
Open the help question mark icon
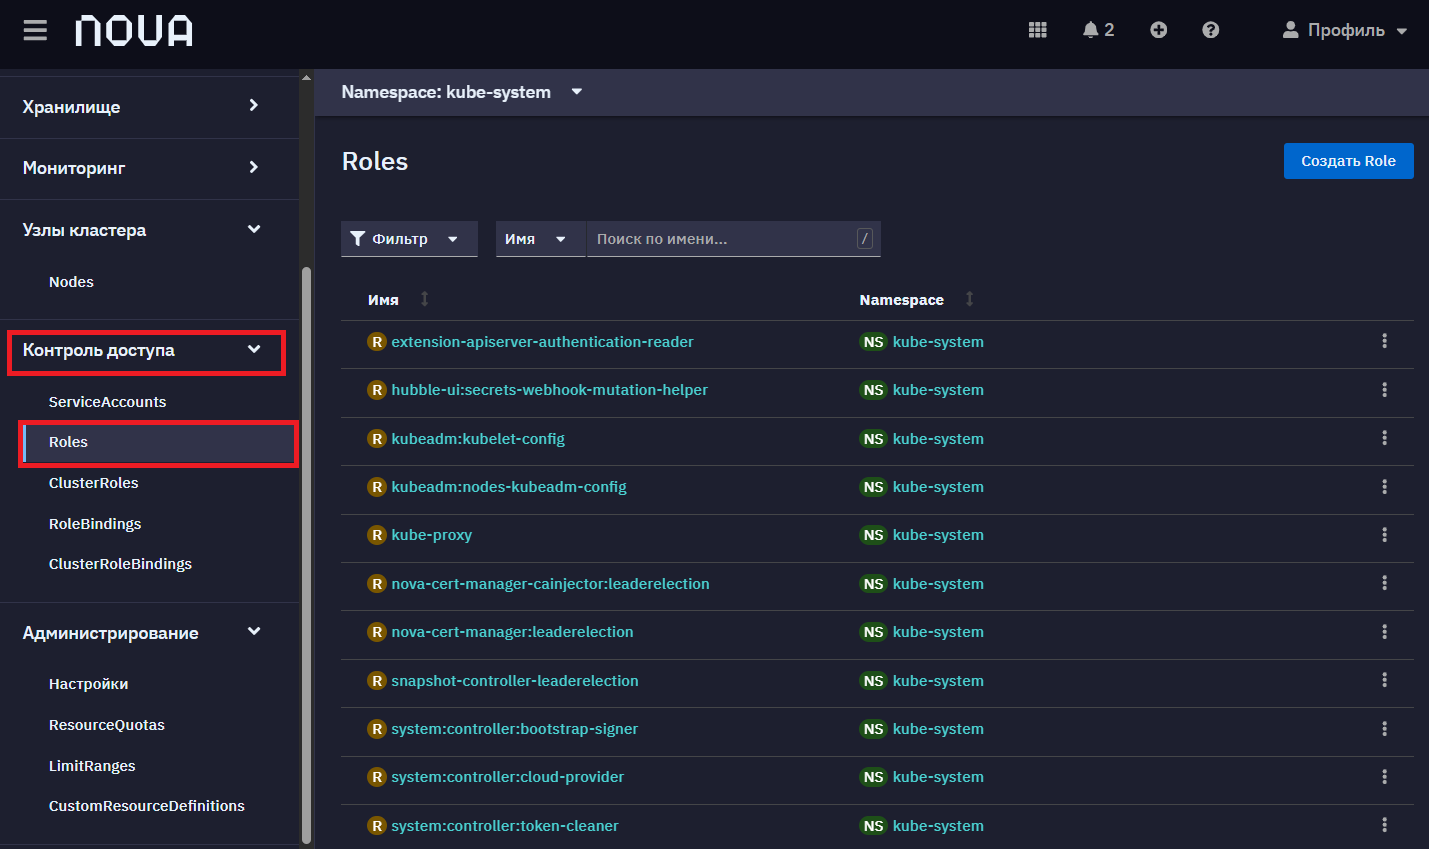coord(1211,30)
